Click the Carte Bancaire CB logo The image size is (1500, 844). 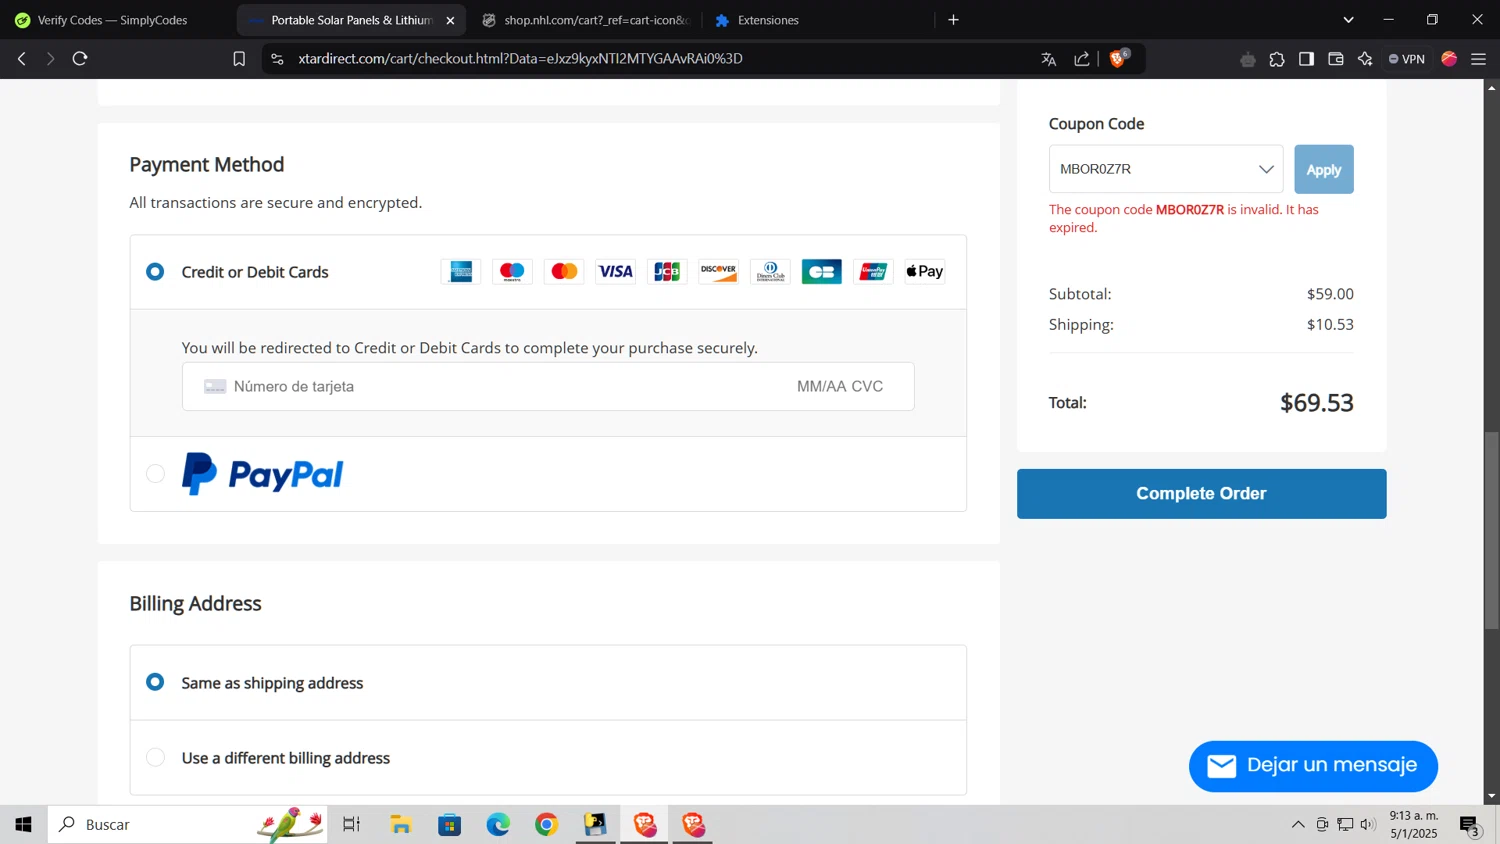tap(822, 272)
